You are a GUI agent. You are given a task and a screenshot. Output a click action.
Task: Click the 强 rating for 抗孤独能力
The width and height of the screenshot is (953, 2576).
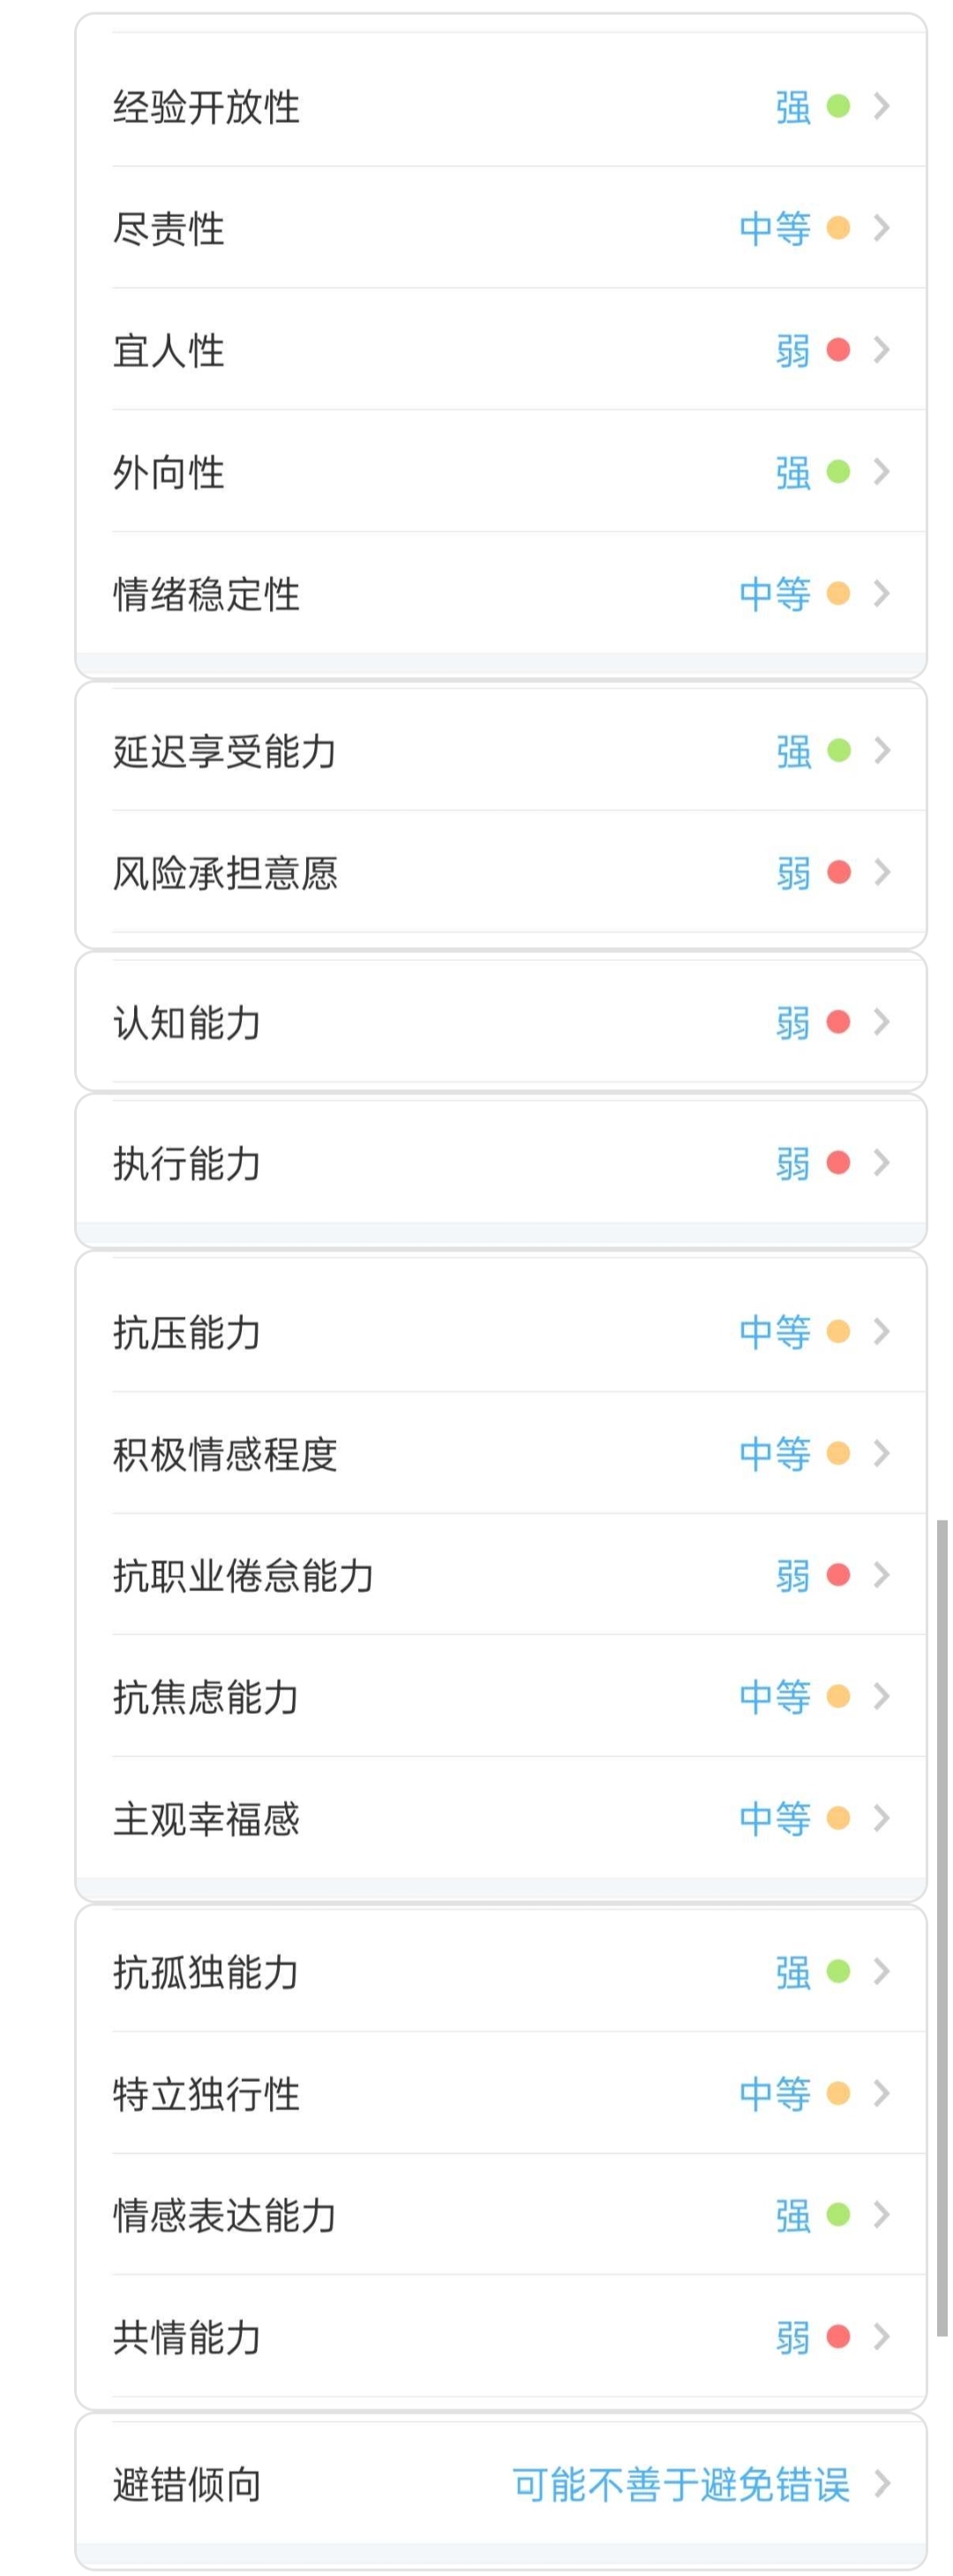tap(793, 1972)
